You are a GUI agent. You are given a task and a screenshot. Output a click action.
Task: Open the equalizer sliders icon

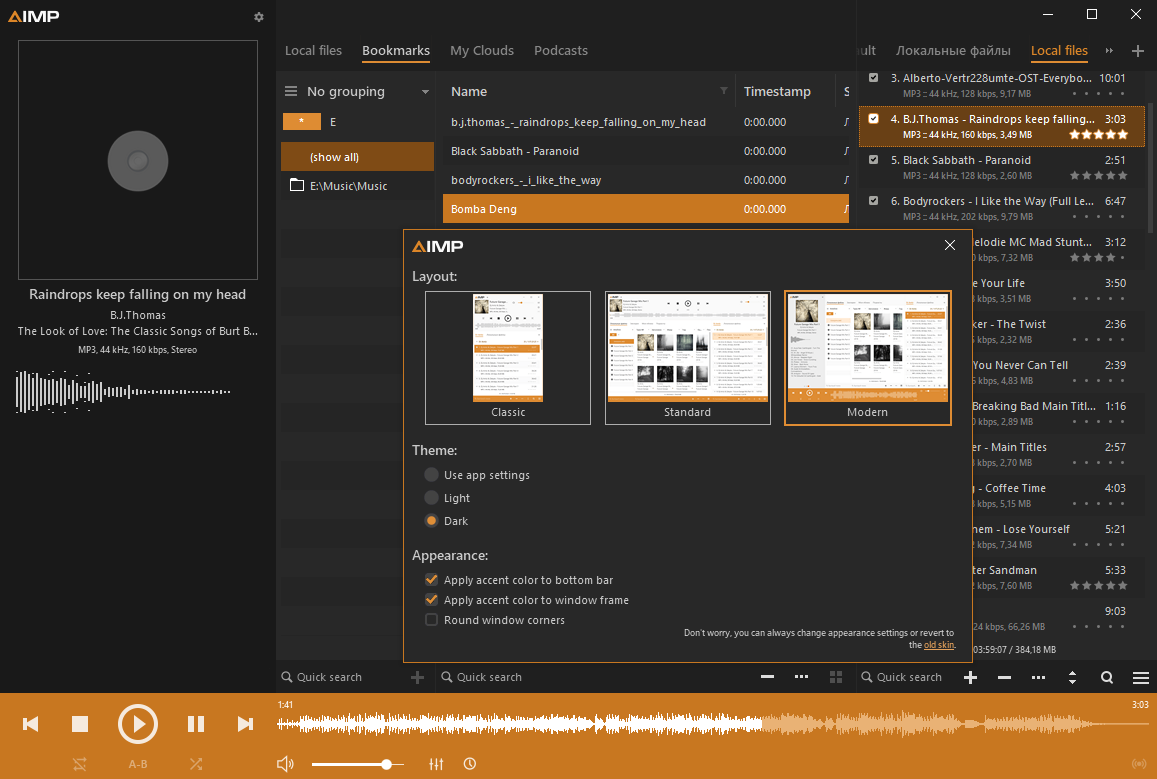click(436, 764)
